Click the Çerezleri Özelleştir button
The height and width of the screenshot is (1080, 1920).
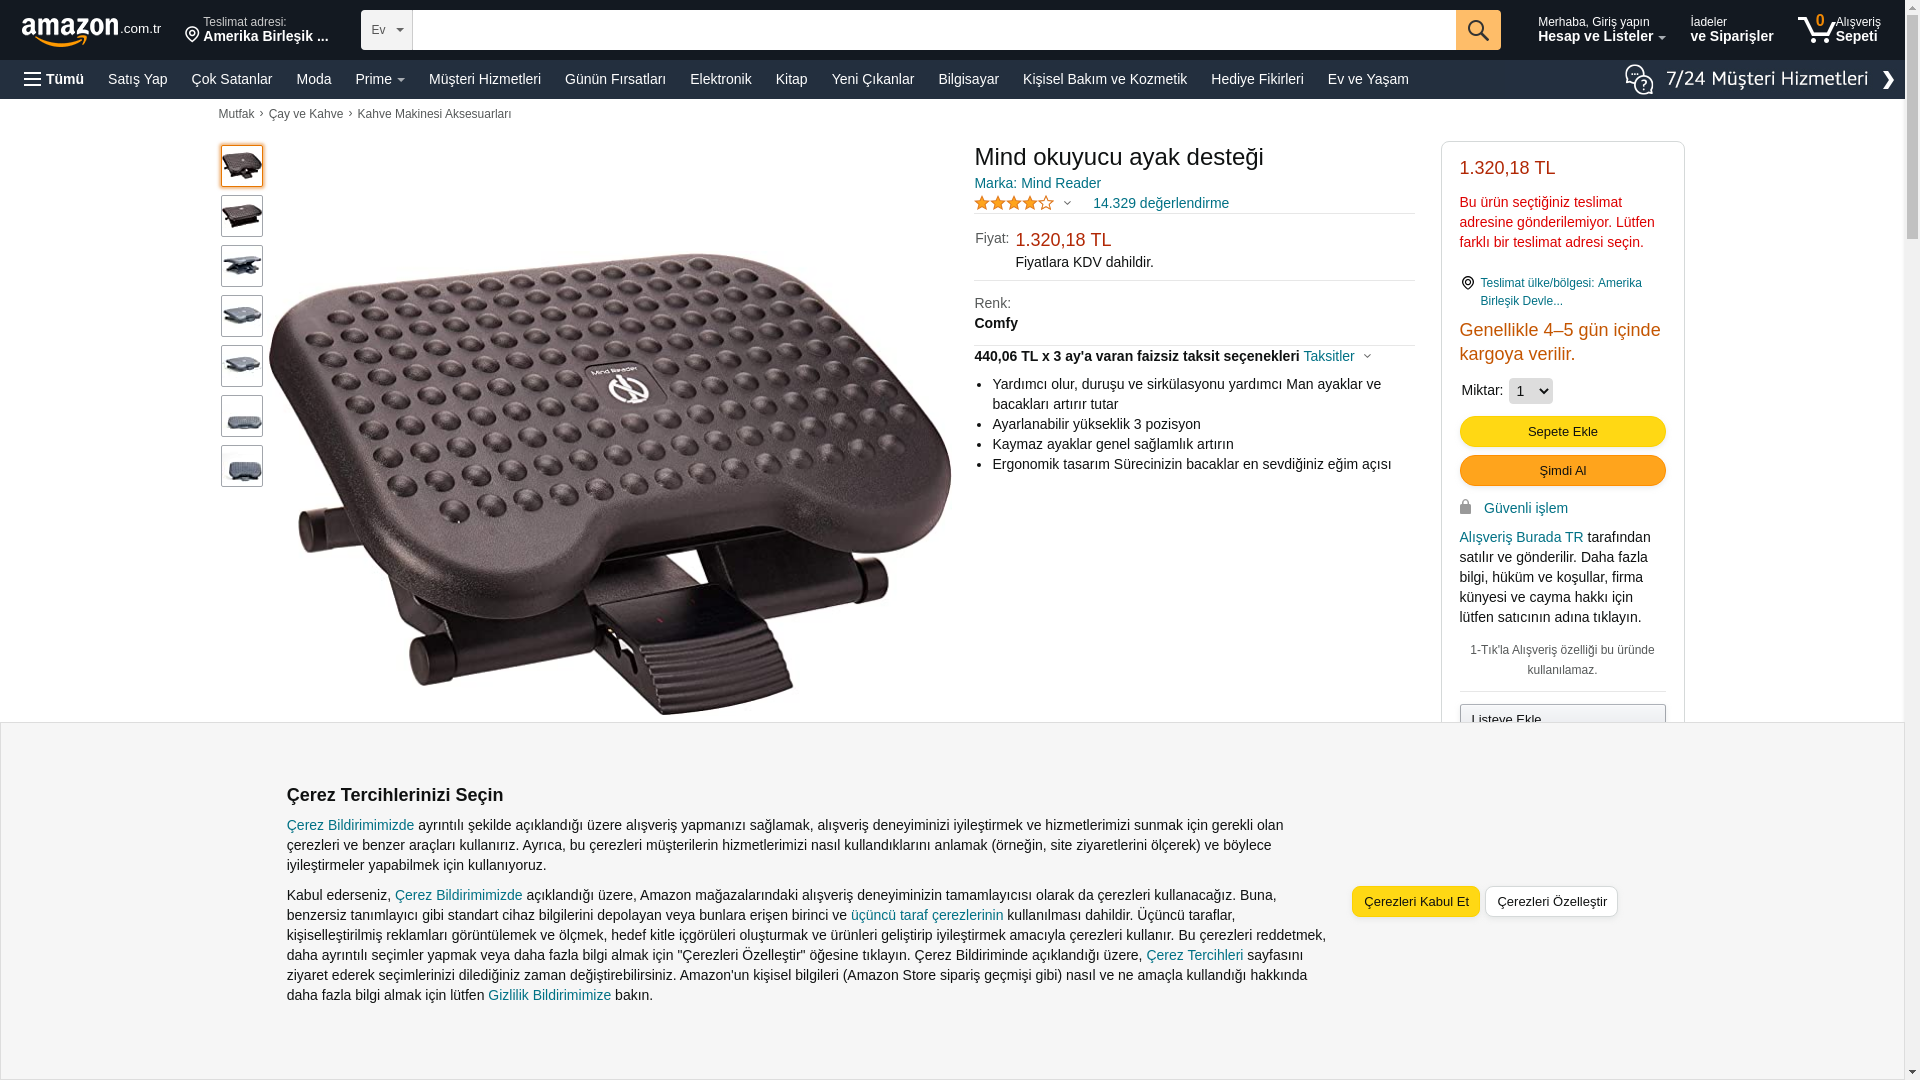[x=1551, y=901]
